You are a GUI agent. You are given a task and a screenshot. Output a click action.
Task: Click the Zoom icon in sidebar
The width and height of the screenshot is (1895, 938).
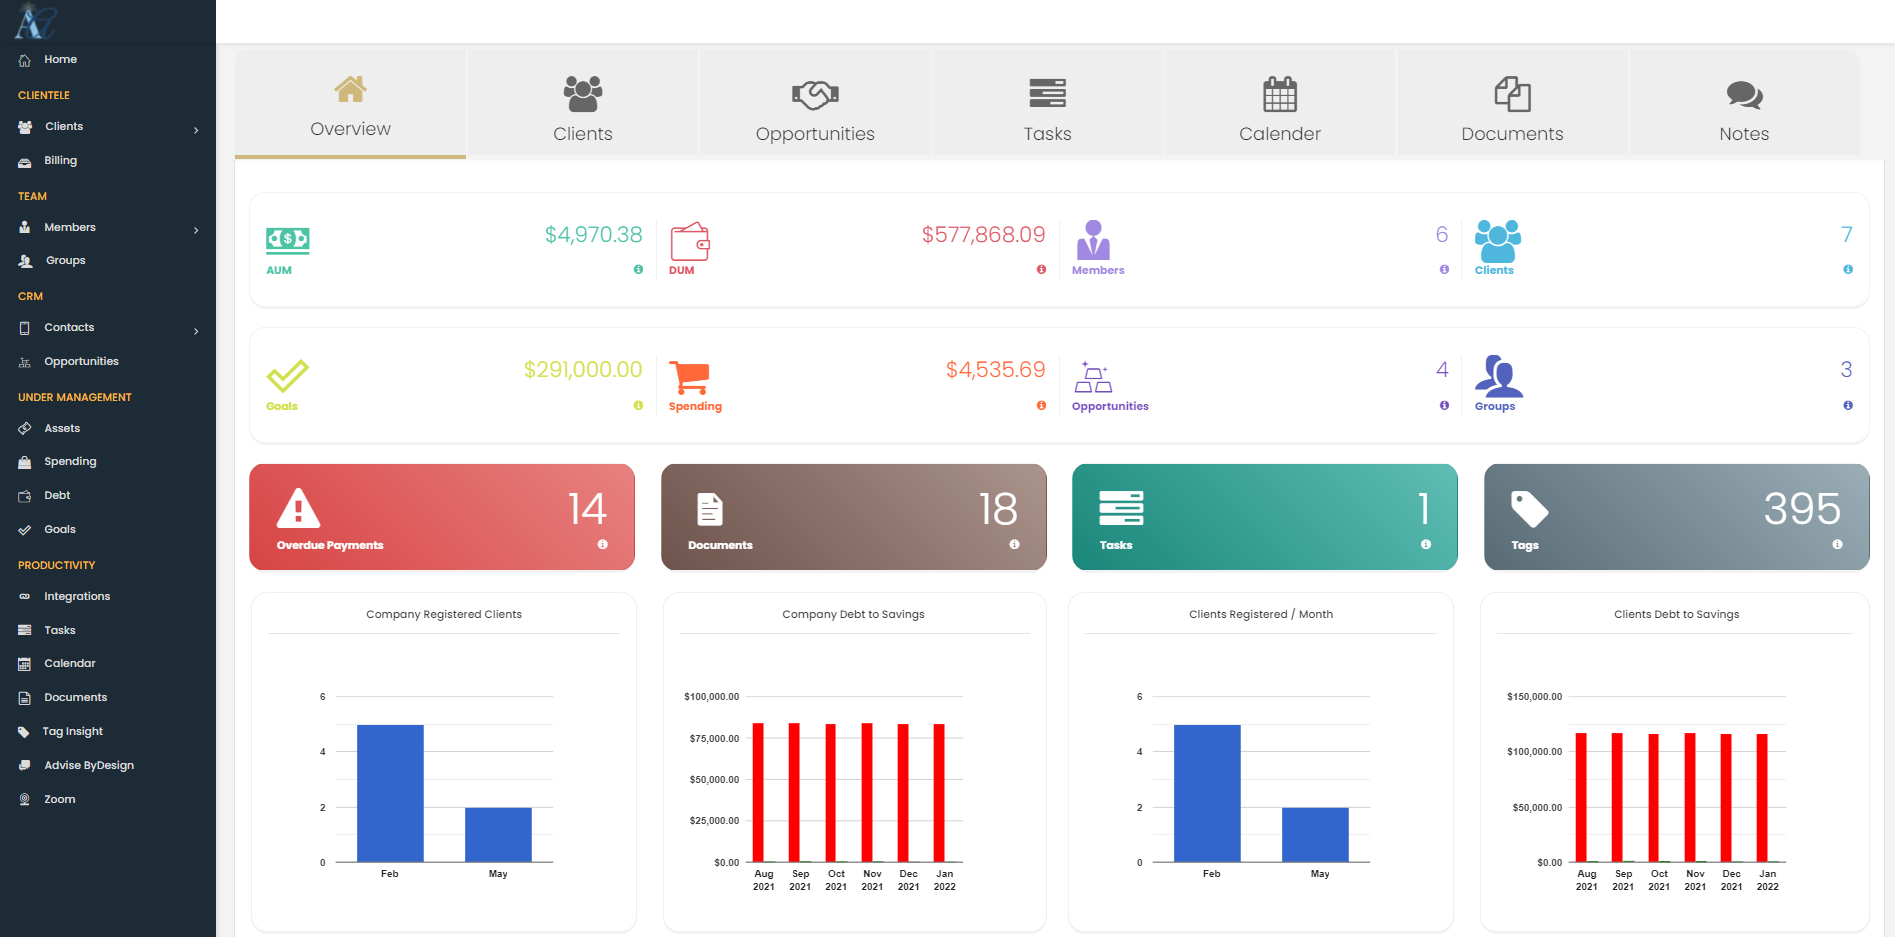[x=25, y=800]
